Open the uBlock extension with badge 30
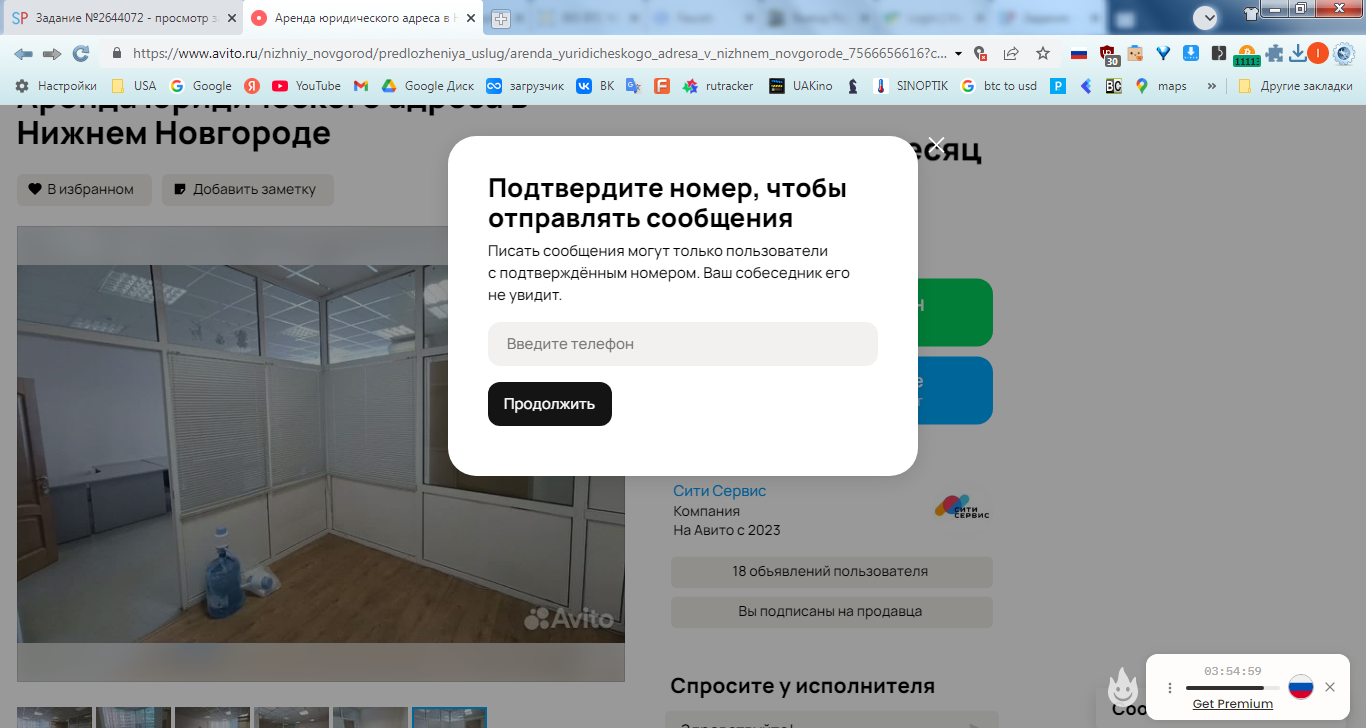 pos(1108,54)
